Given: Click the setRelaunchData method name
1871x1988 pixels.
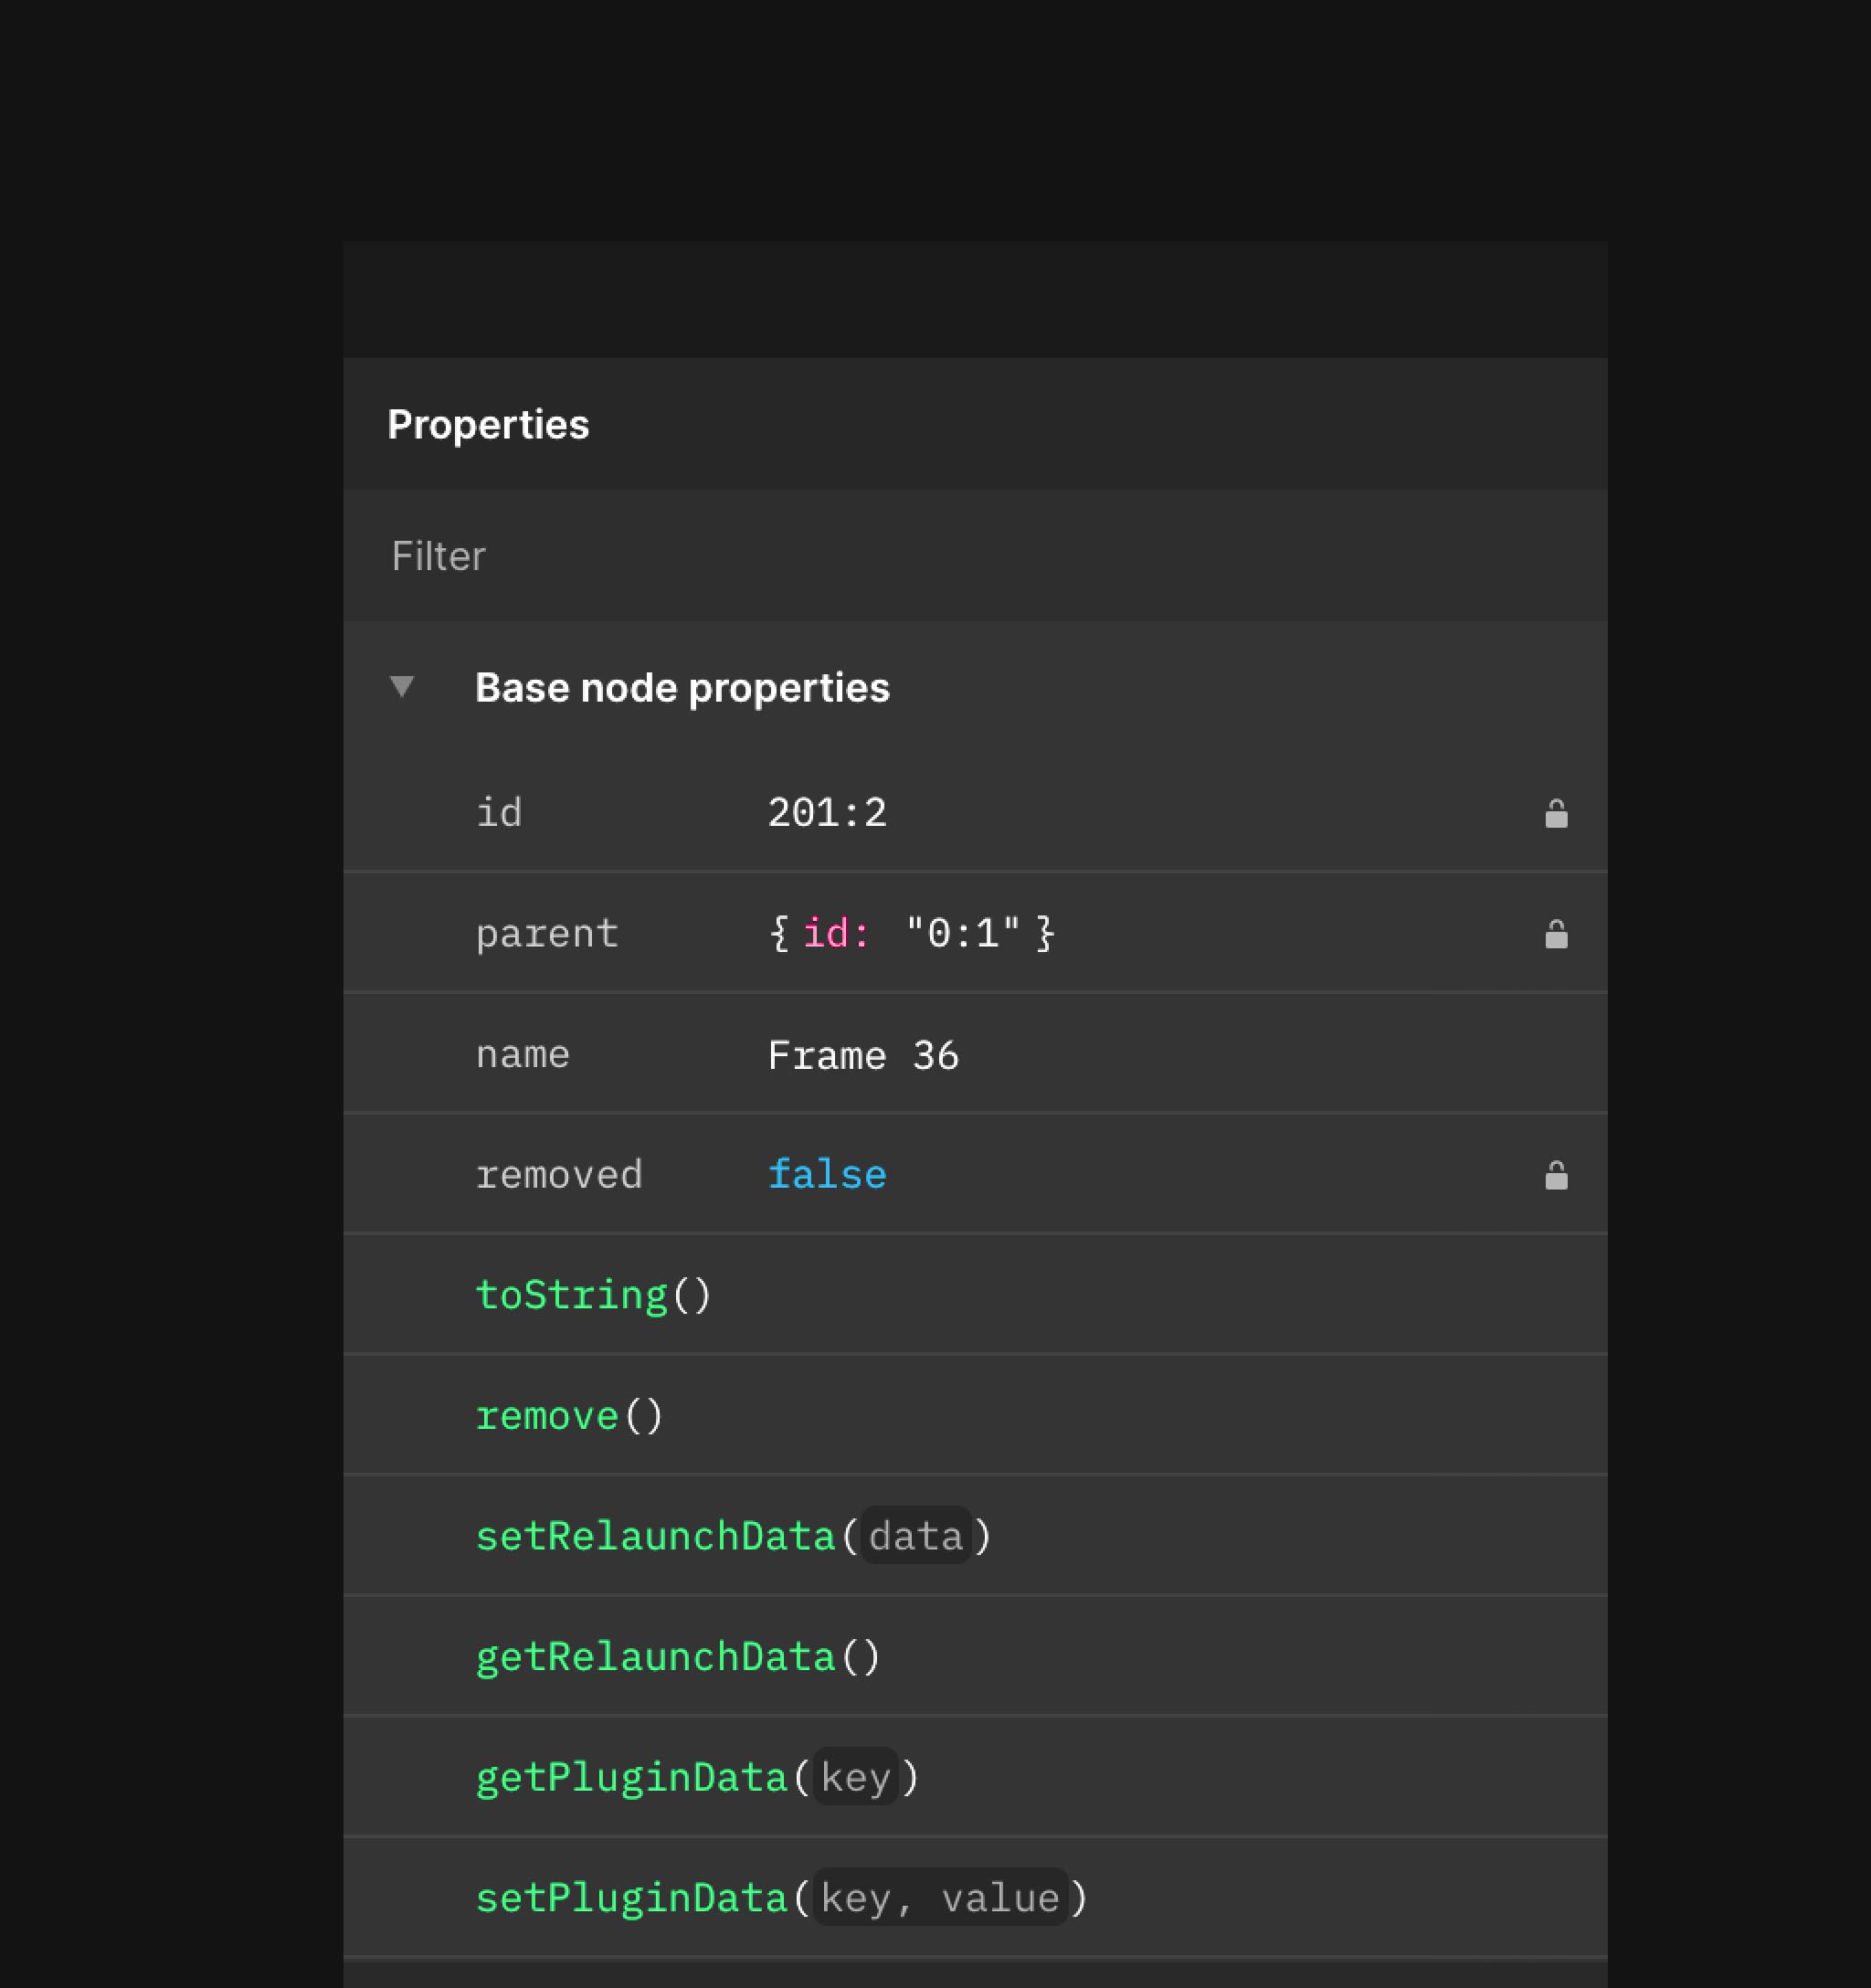Looking at the screenshot, I should [655, 1536].
